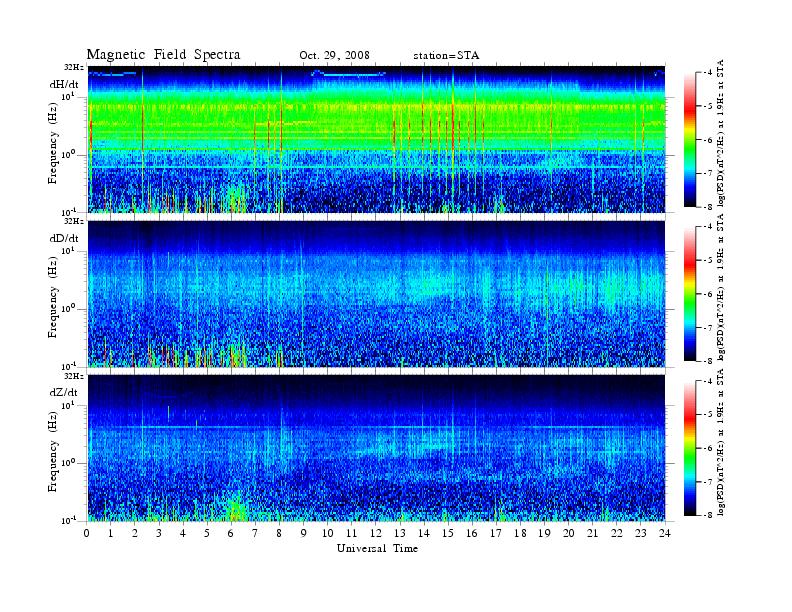Click the log(PSD) scale label beside dD/dt colorbar
Screen dimensions: 792x612
click(721, 287)
